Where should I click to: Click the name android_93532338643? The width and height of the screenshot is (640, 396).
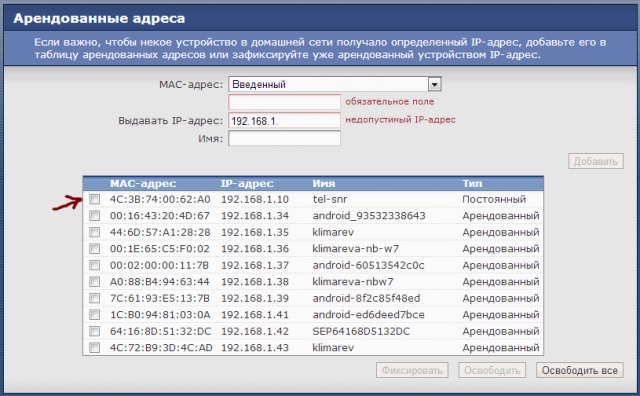pyautogui.click(x=369, y=216)
